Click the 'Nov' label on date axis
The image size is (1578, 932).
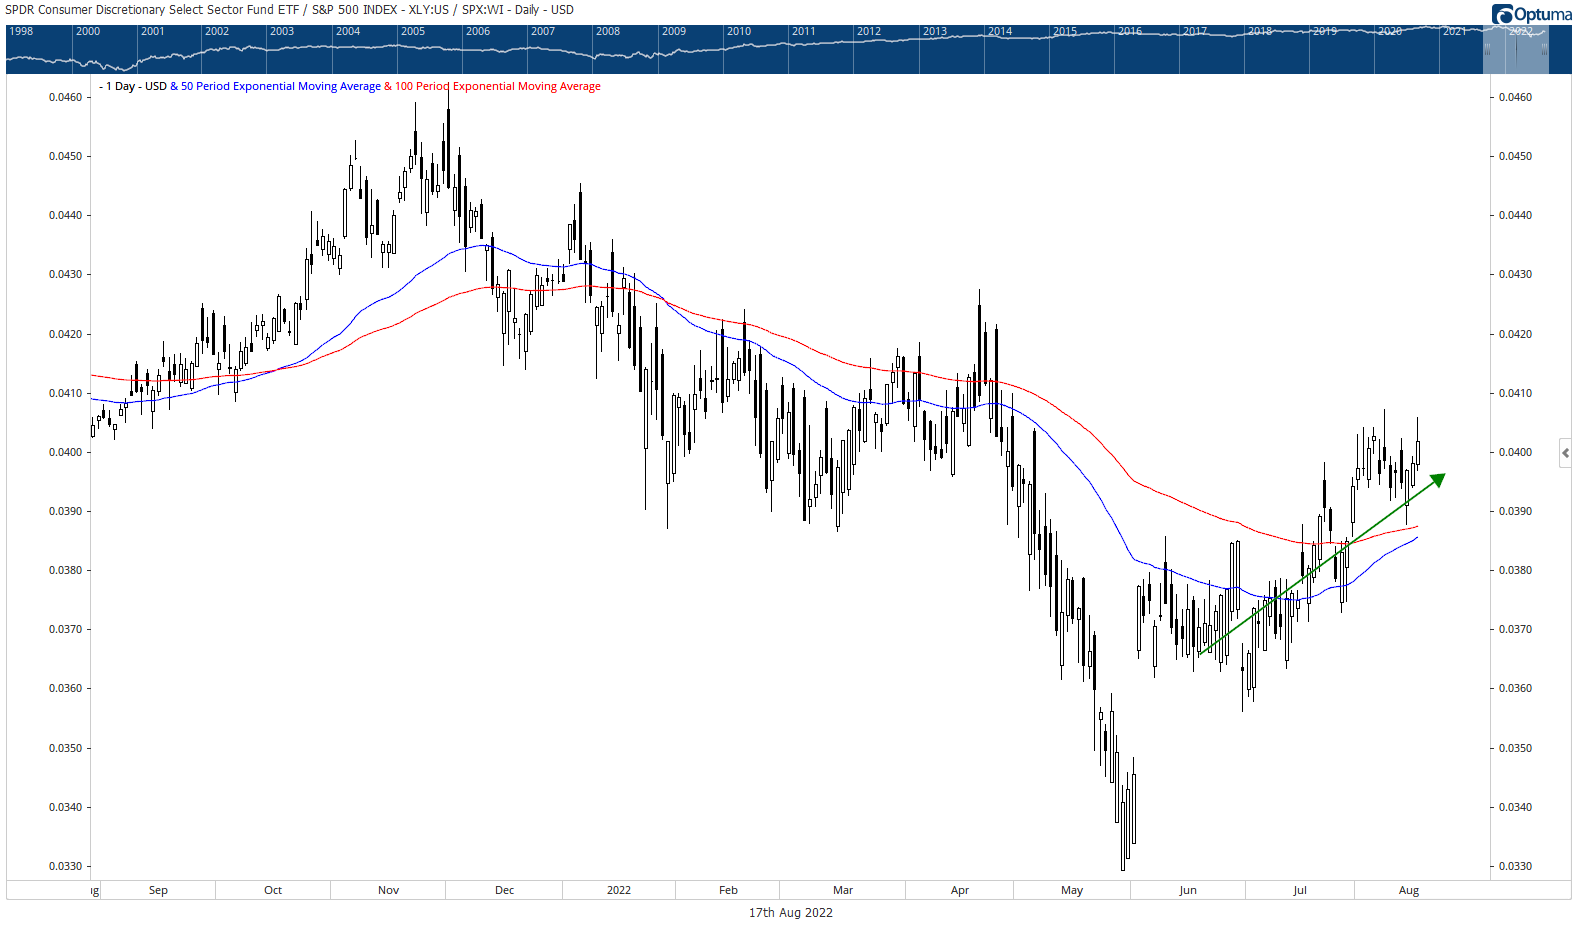point(389,890)
